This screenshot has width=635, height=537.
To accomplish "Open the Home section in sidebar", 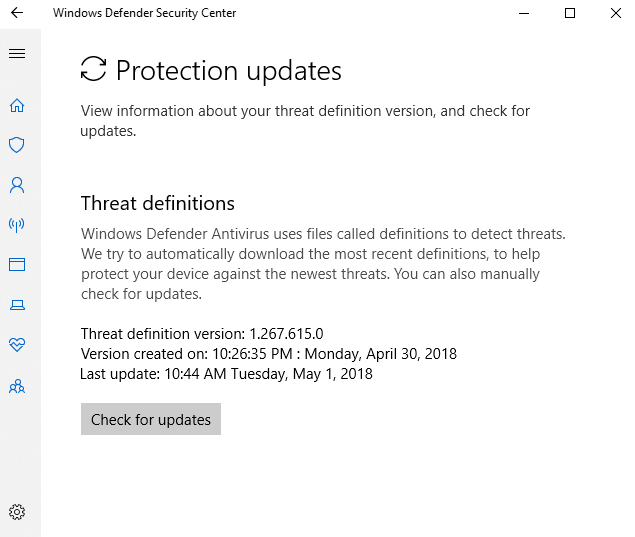I will [17, 105].
